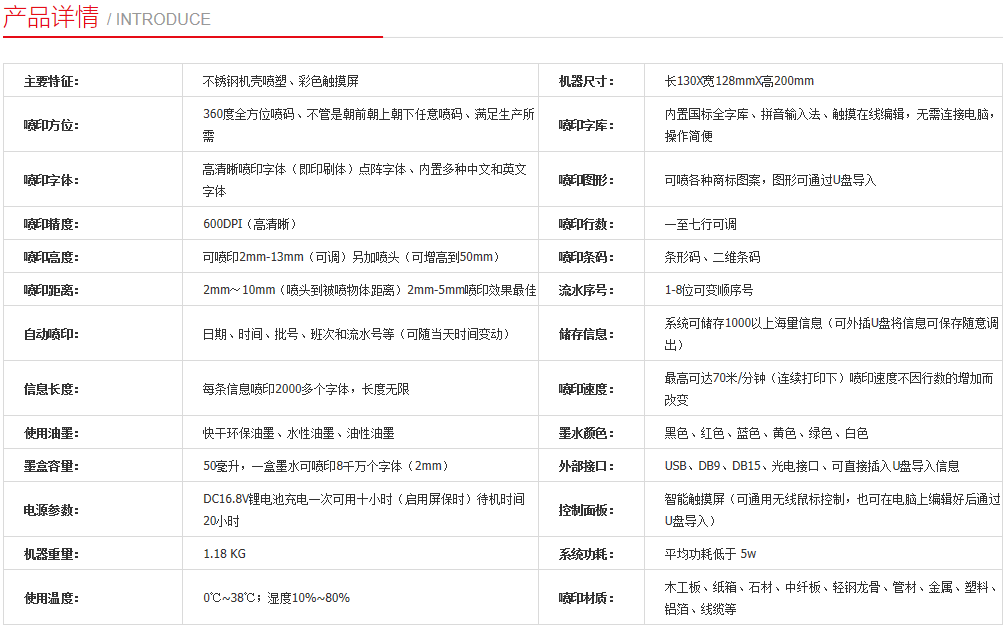Click the 喷印条码 label

click(x=586, y=257)
